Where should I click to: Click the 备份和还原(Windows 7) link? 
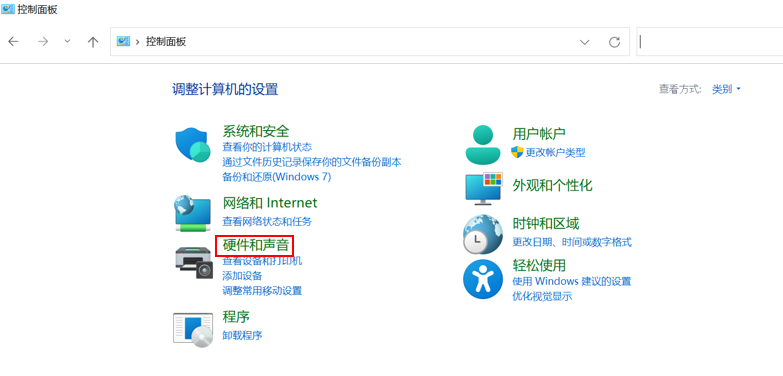coord(277,177)
